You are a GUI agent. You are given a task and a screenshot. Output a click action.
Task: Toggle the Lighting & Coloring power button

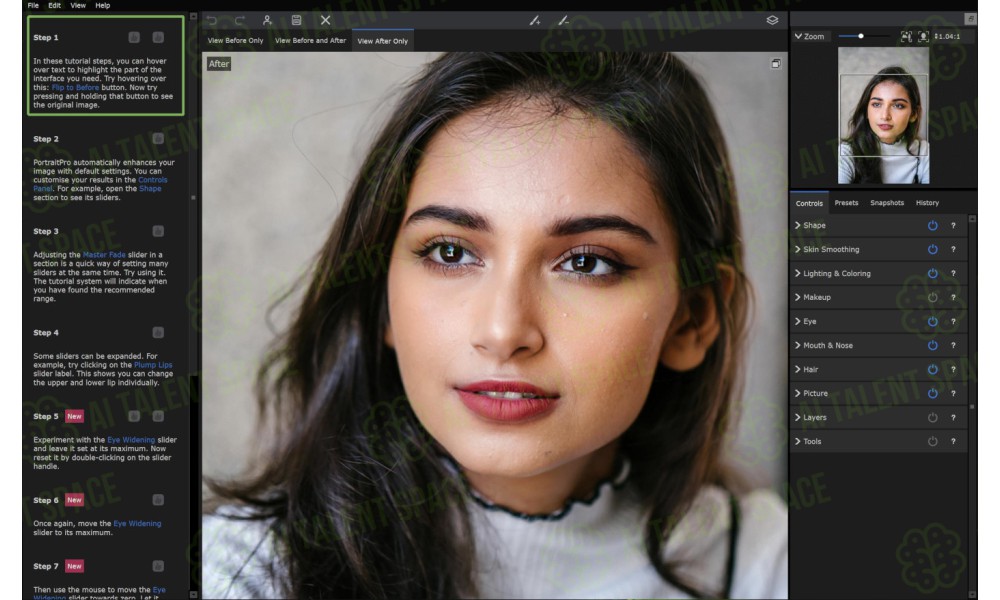(932, 274)
